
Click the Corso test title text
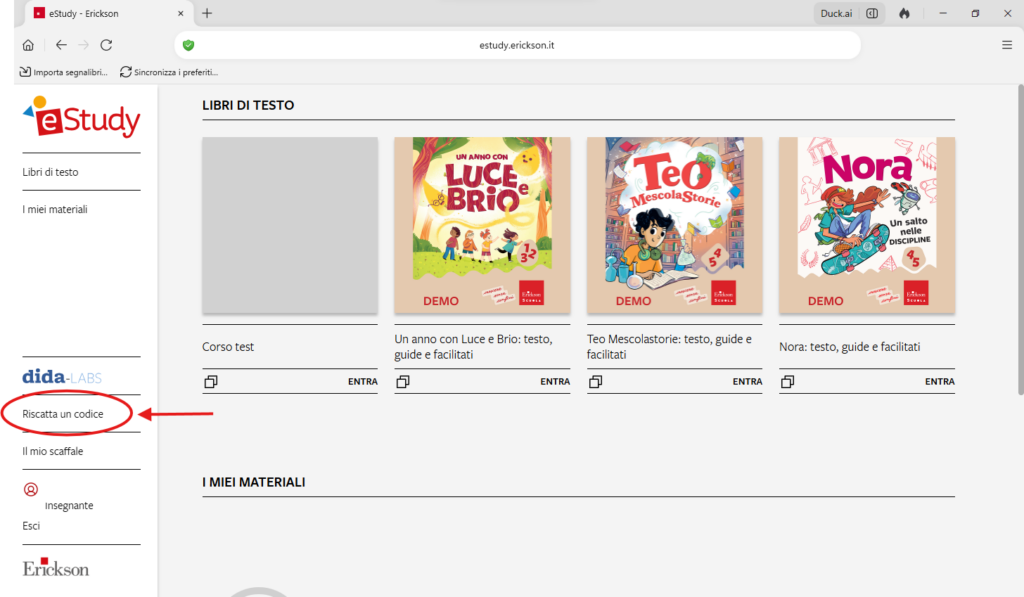click(x=228, y=347)
